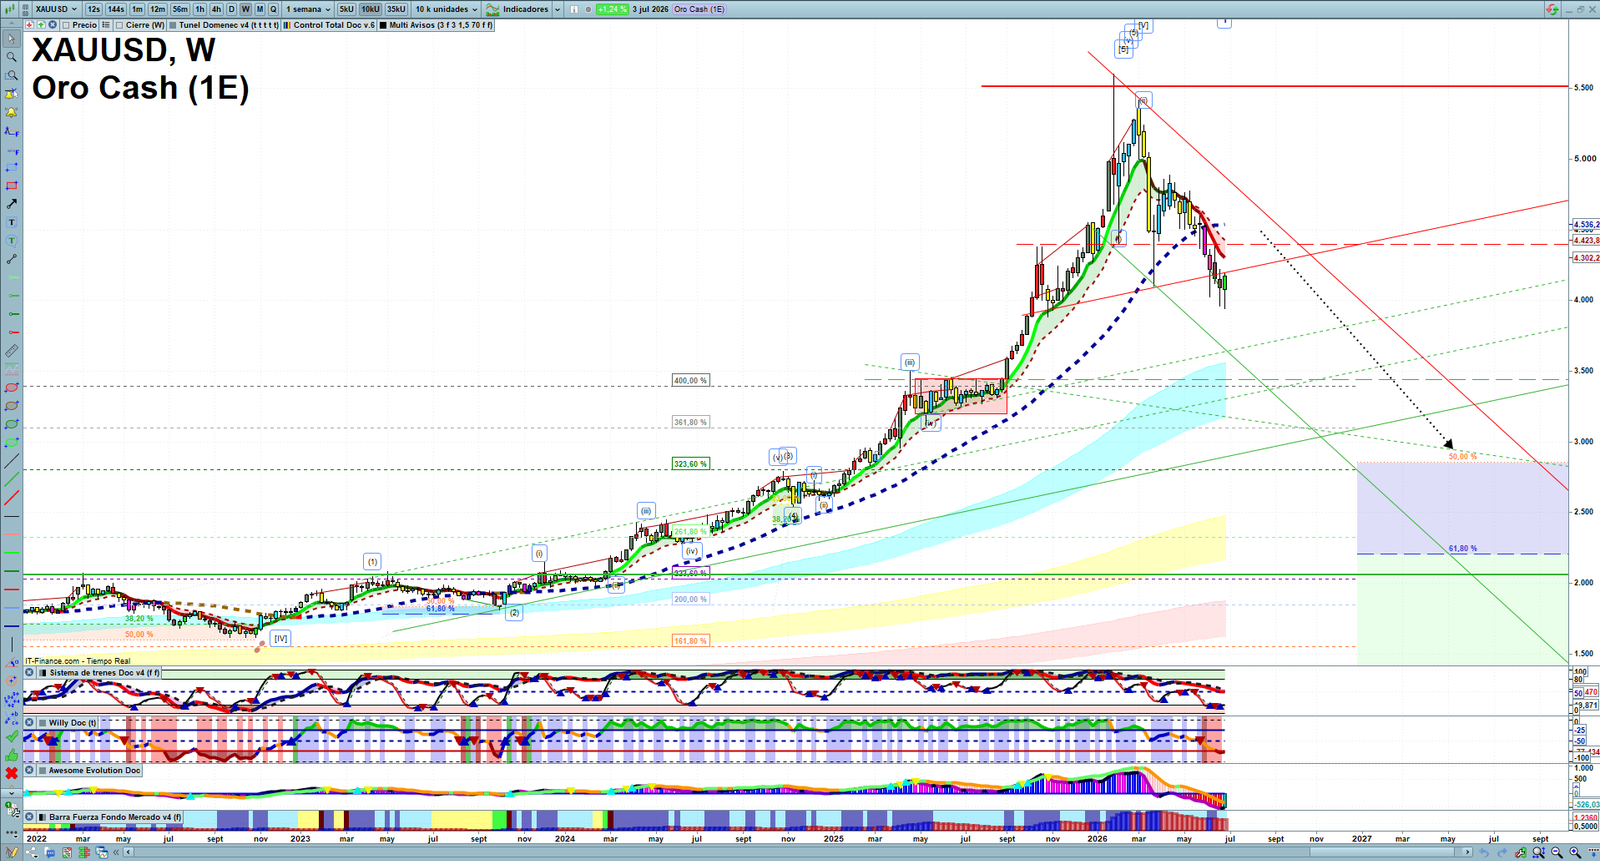Viewport: 1600px width, 861px height.
Task: Open the Control Total Doc v.6 settings
Action: (329, 25)
